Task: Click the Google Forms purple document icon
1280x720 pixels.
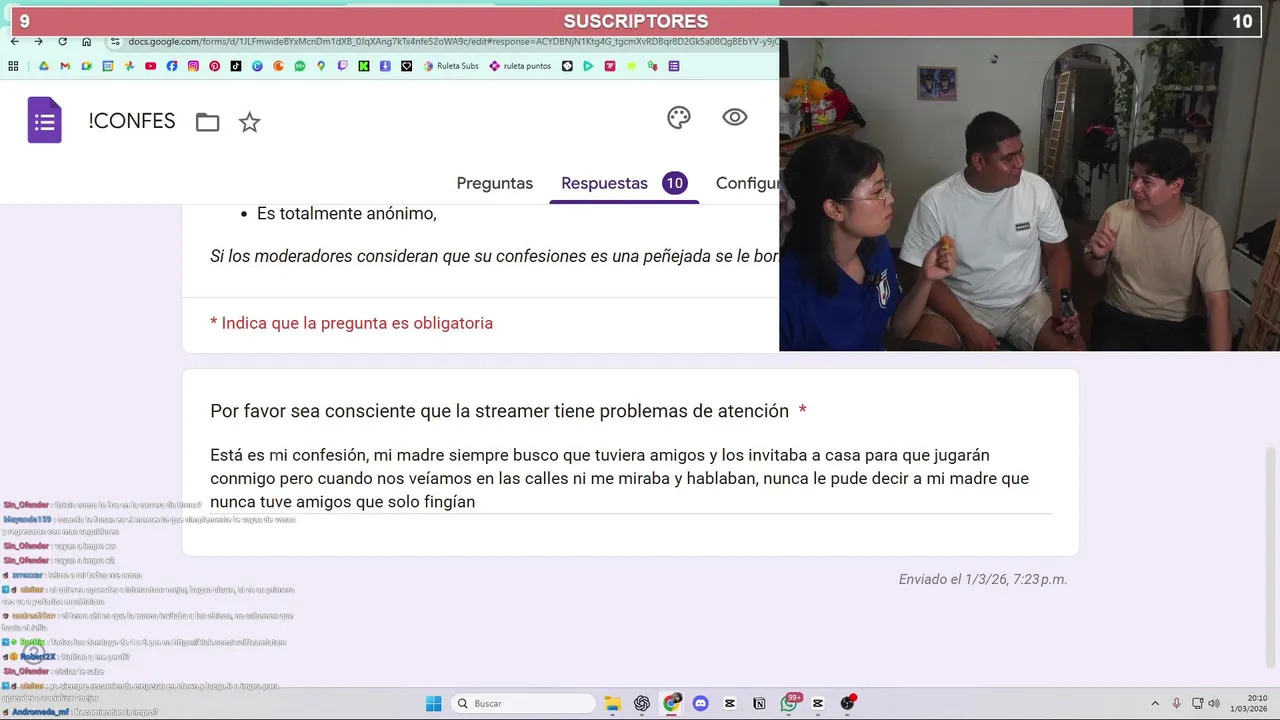Action: 44,121
